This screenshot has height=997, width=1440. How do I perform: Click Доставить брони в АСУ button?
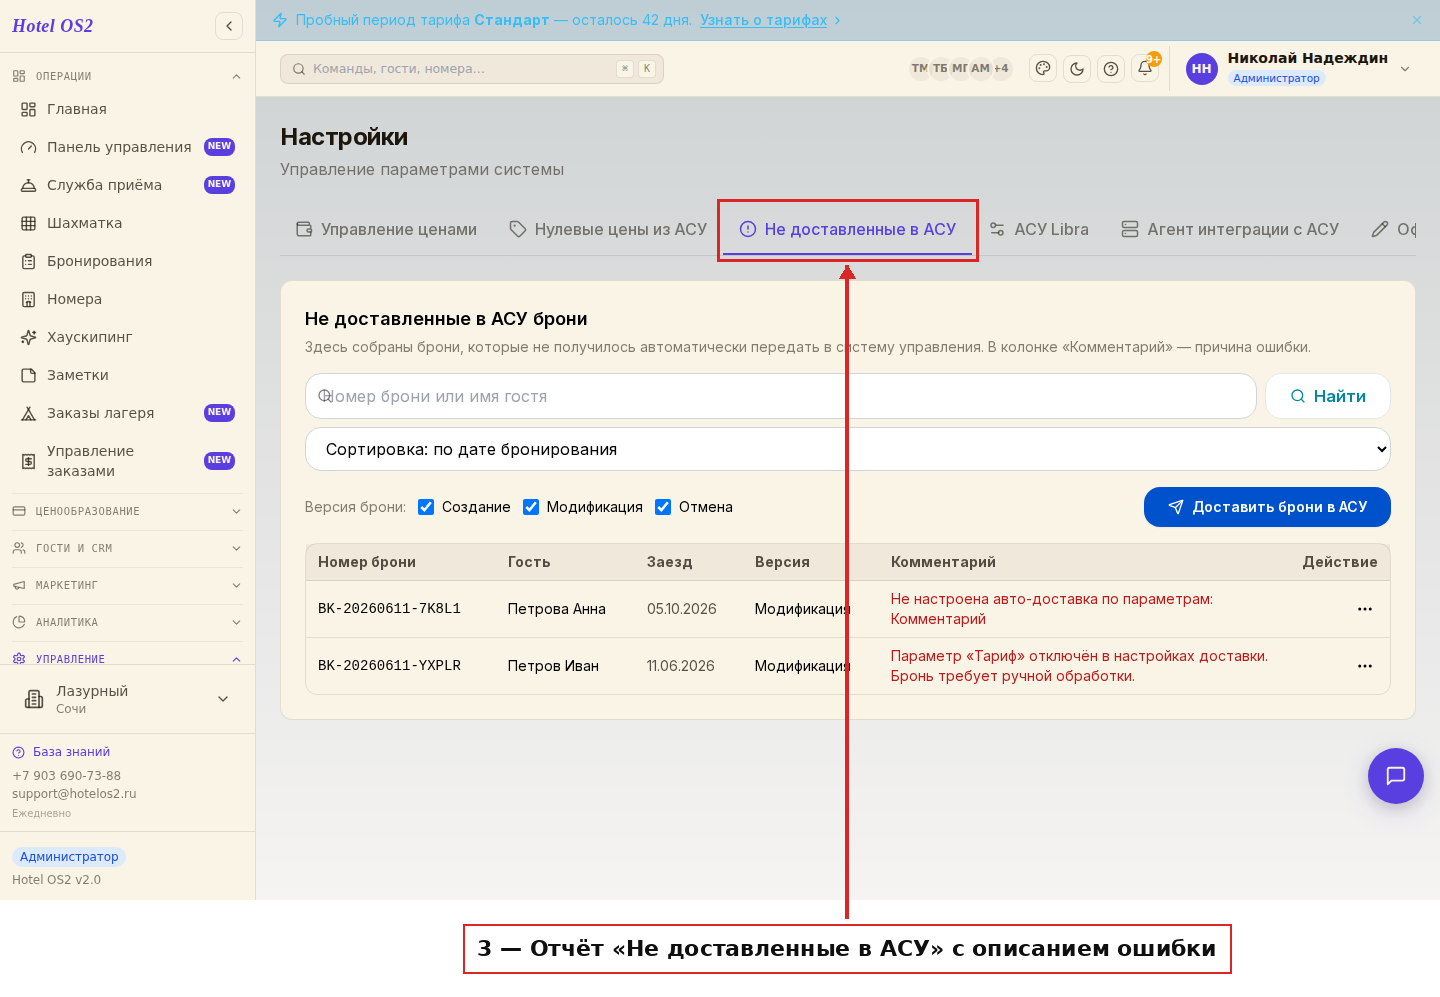click(1267, 507)
